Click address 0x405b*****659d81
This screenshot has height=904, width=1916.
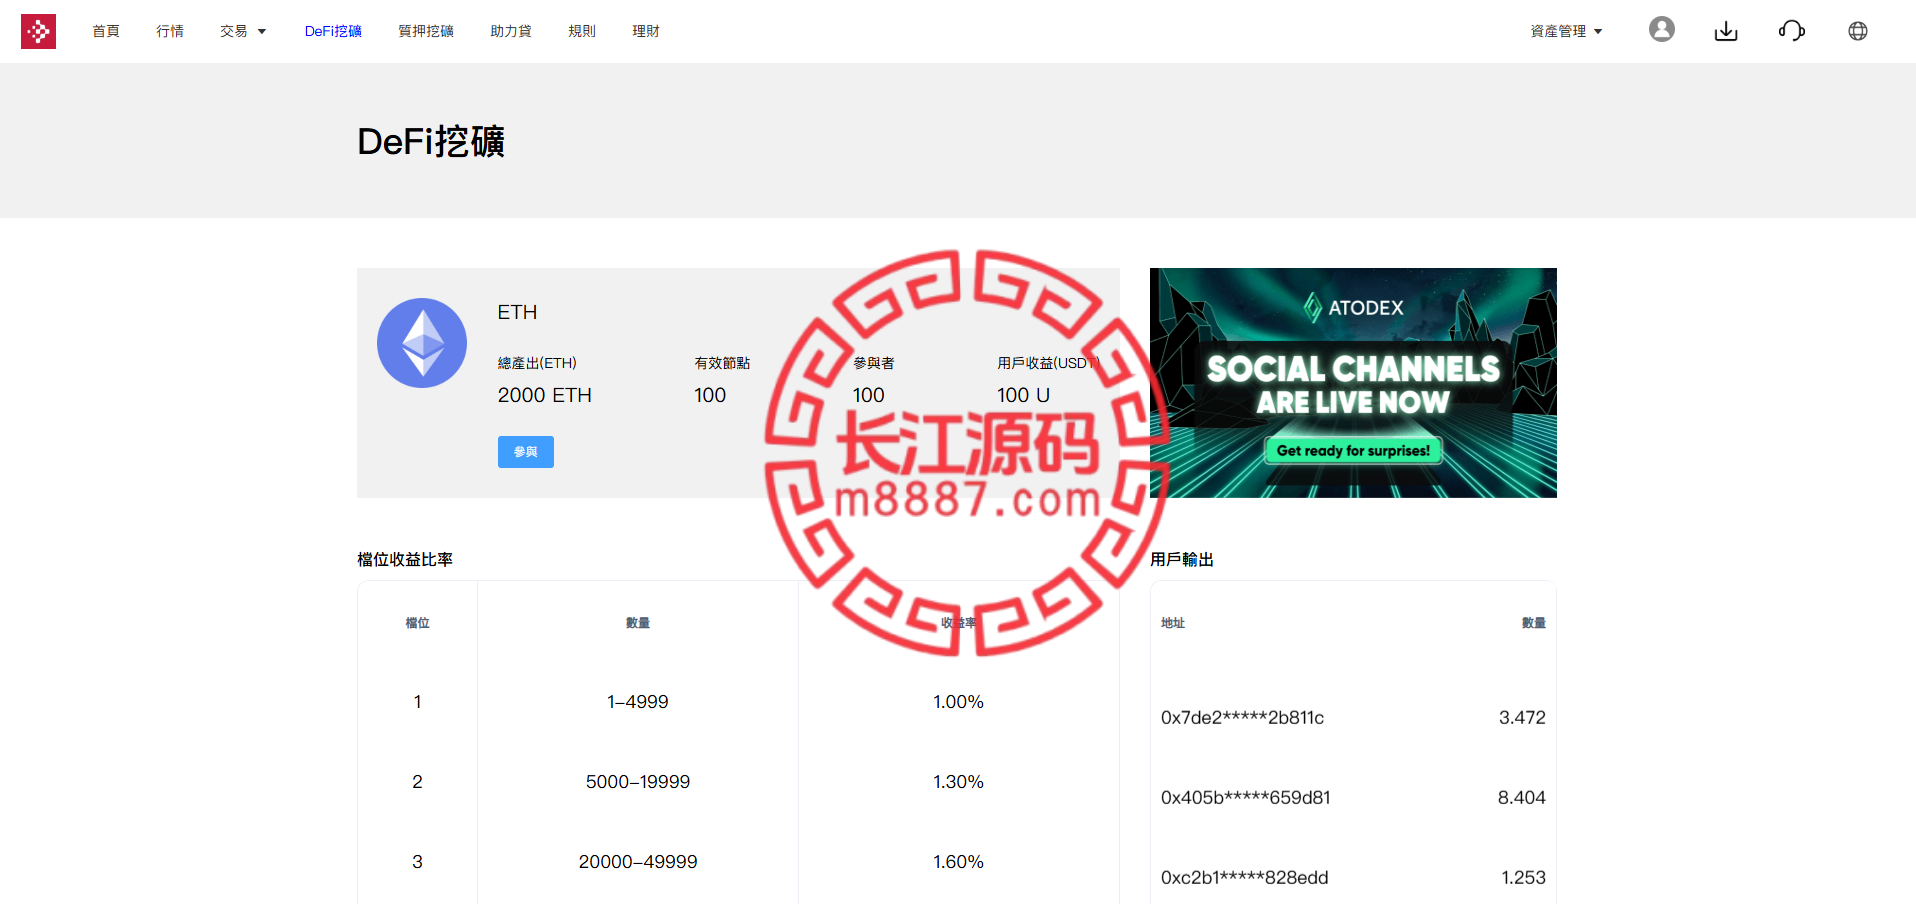(1245, 798)
